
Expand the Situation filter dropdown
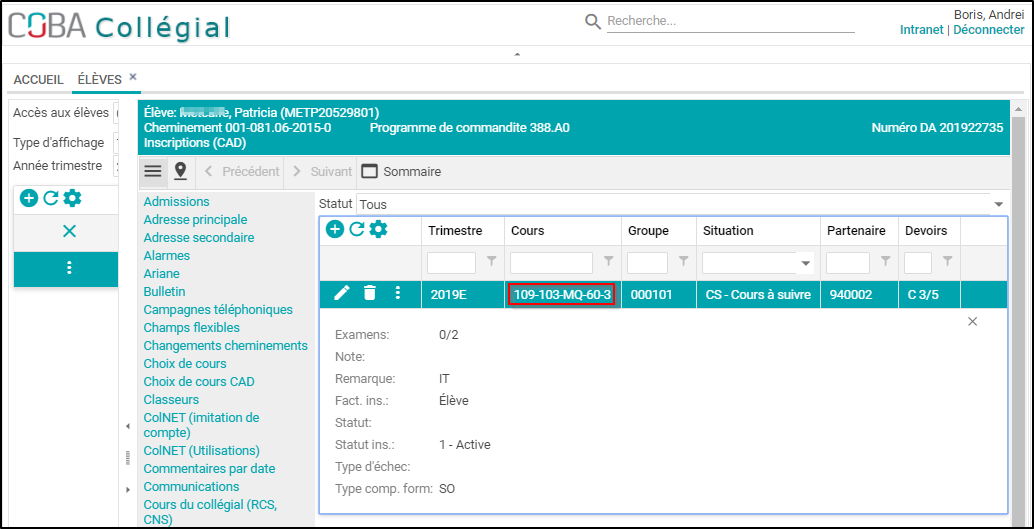coord(806,263)
